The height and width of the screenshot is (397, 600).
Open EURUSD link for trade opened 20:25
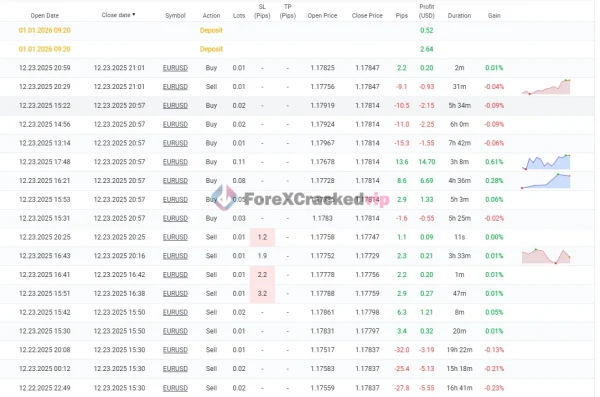(x=175, y=237)
